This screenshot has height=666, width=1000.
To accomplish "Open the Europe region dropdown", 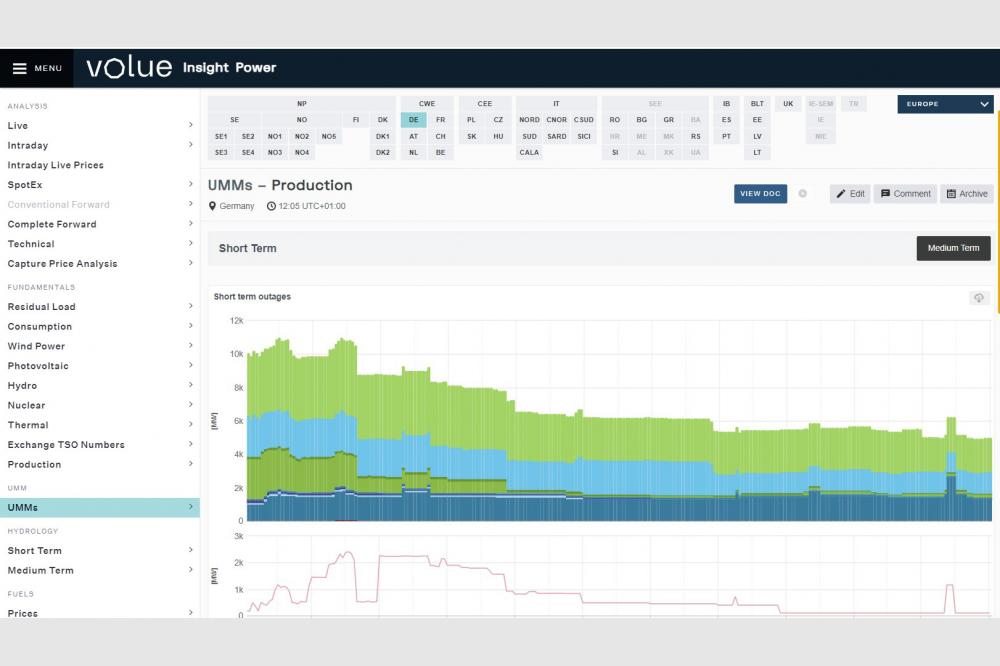I will [x=945, y=104].
